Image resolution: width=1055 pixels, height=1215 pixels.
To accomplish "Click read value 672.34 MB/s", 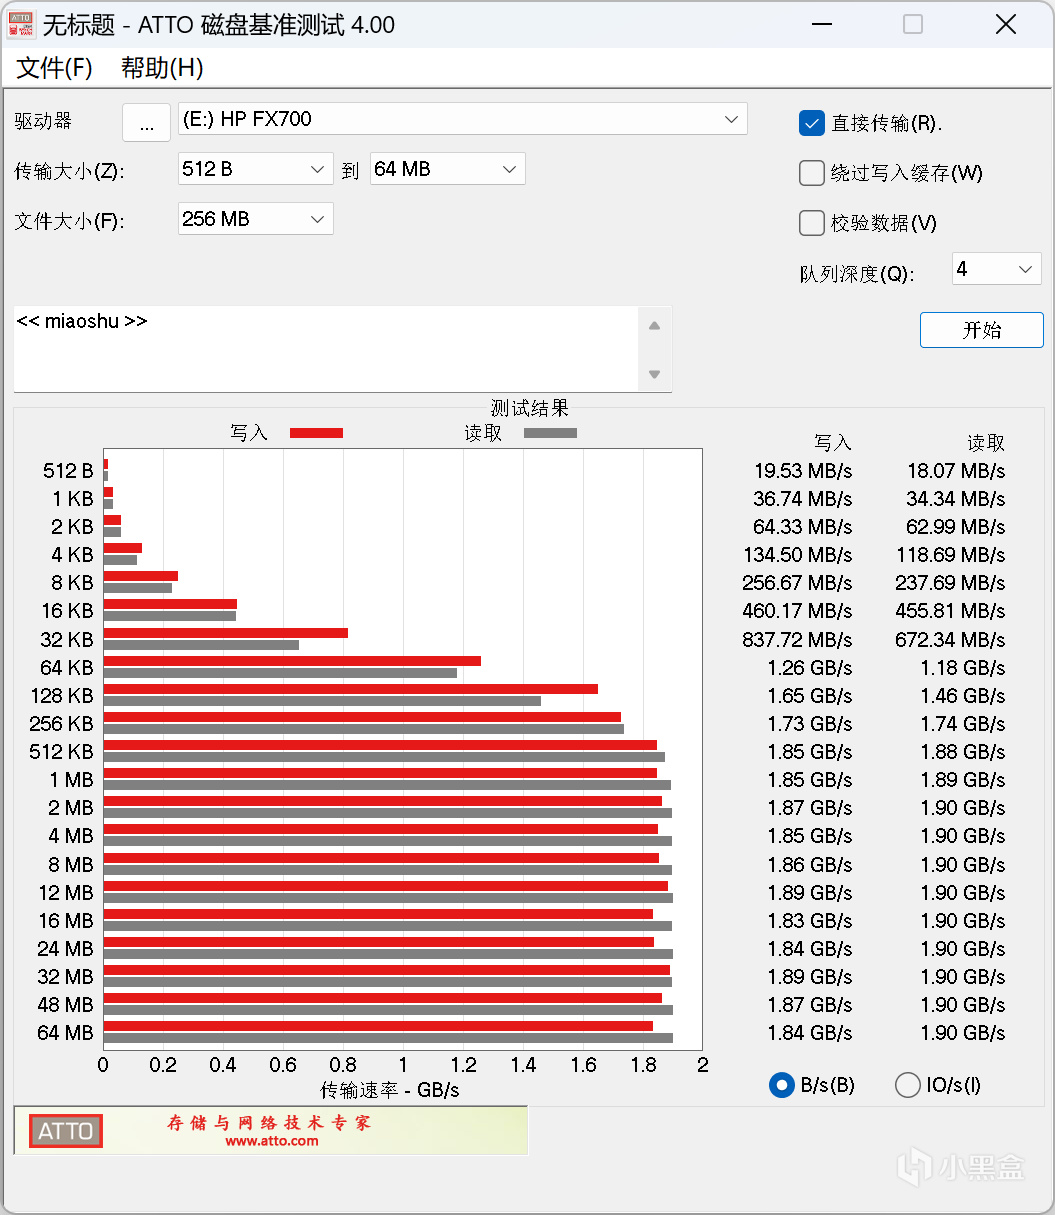I will [x=950, y=640].
